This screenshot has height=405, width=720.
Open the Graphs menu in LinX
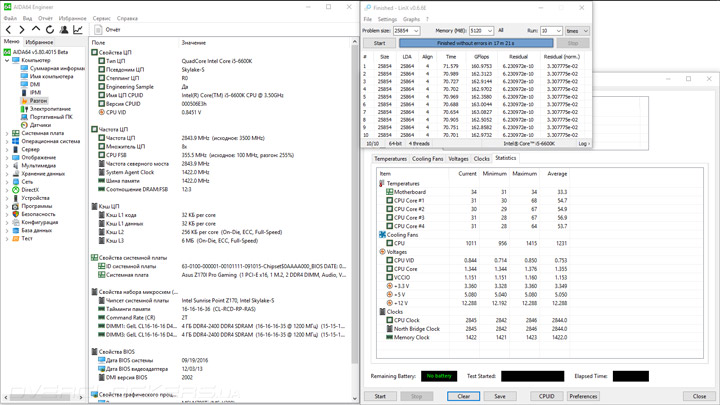[411, 19]
